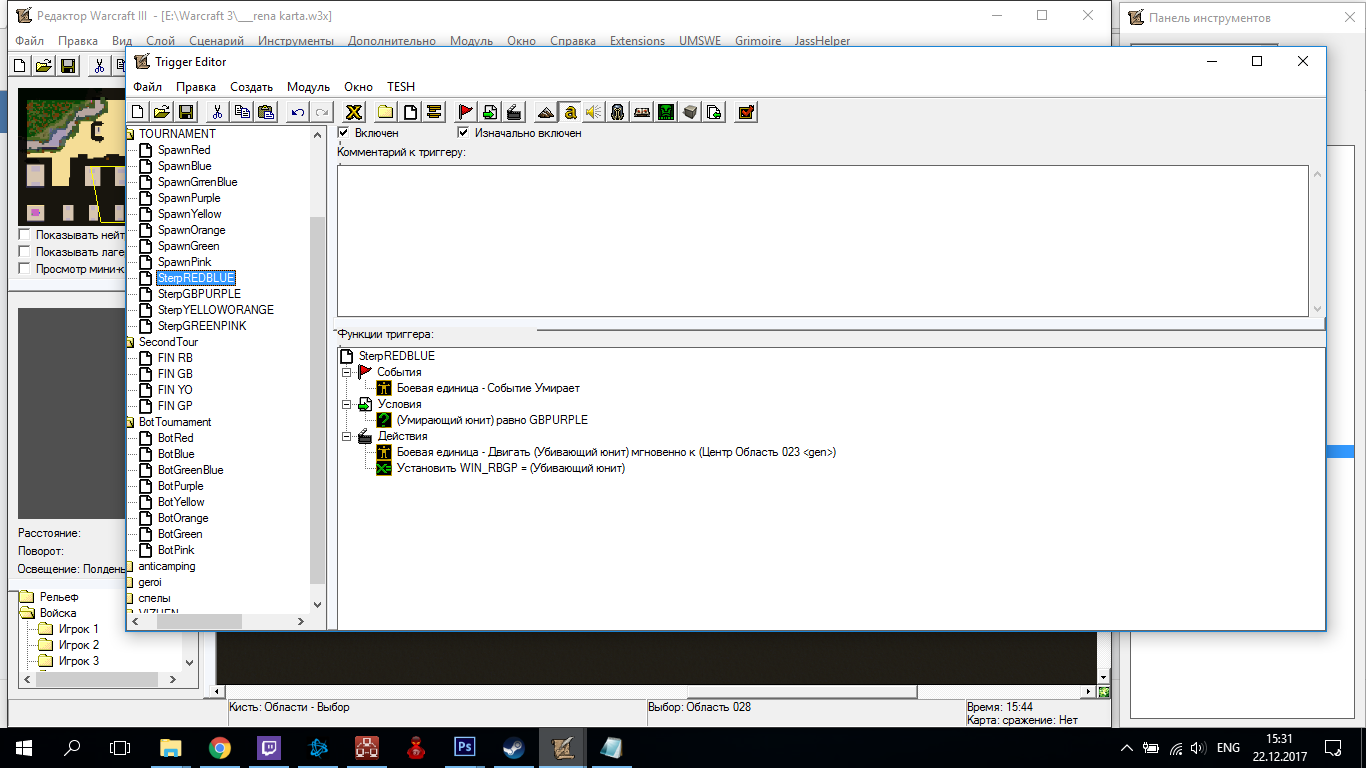Open Google Chrome from taskbar
The image size is (1366, 768).
click(220, 747)
